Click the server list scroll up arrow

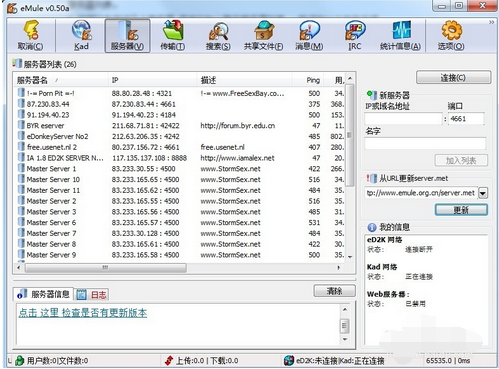[350, 79]
